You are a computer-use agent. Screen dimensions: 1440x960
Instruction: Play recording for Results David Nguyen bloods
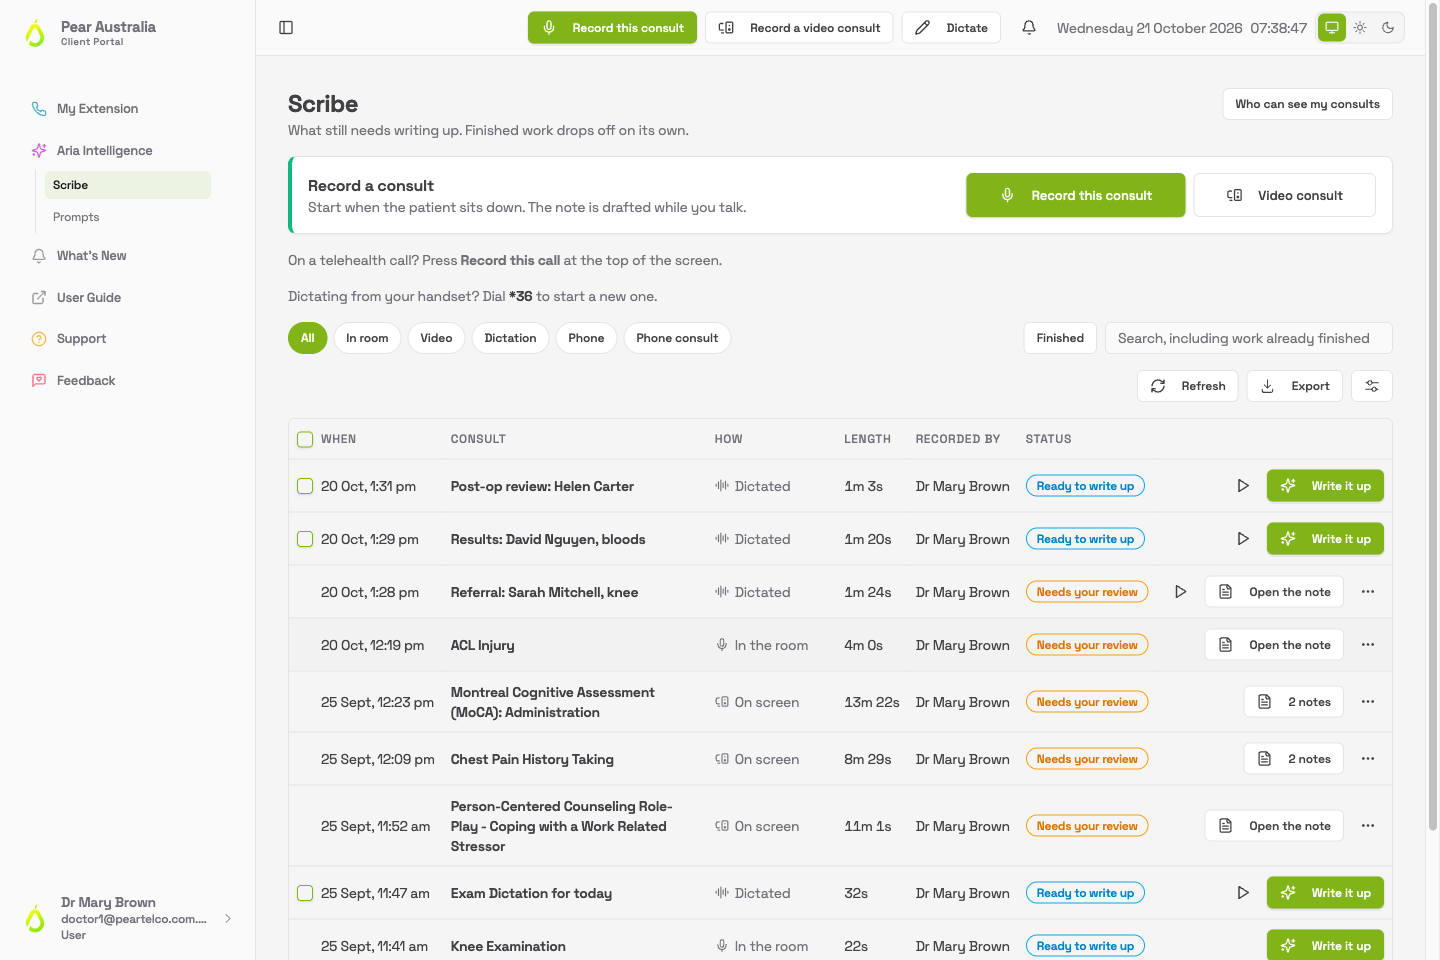[x=1243, y=539]
